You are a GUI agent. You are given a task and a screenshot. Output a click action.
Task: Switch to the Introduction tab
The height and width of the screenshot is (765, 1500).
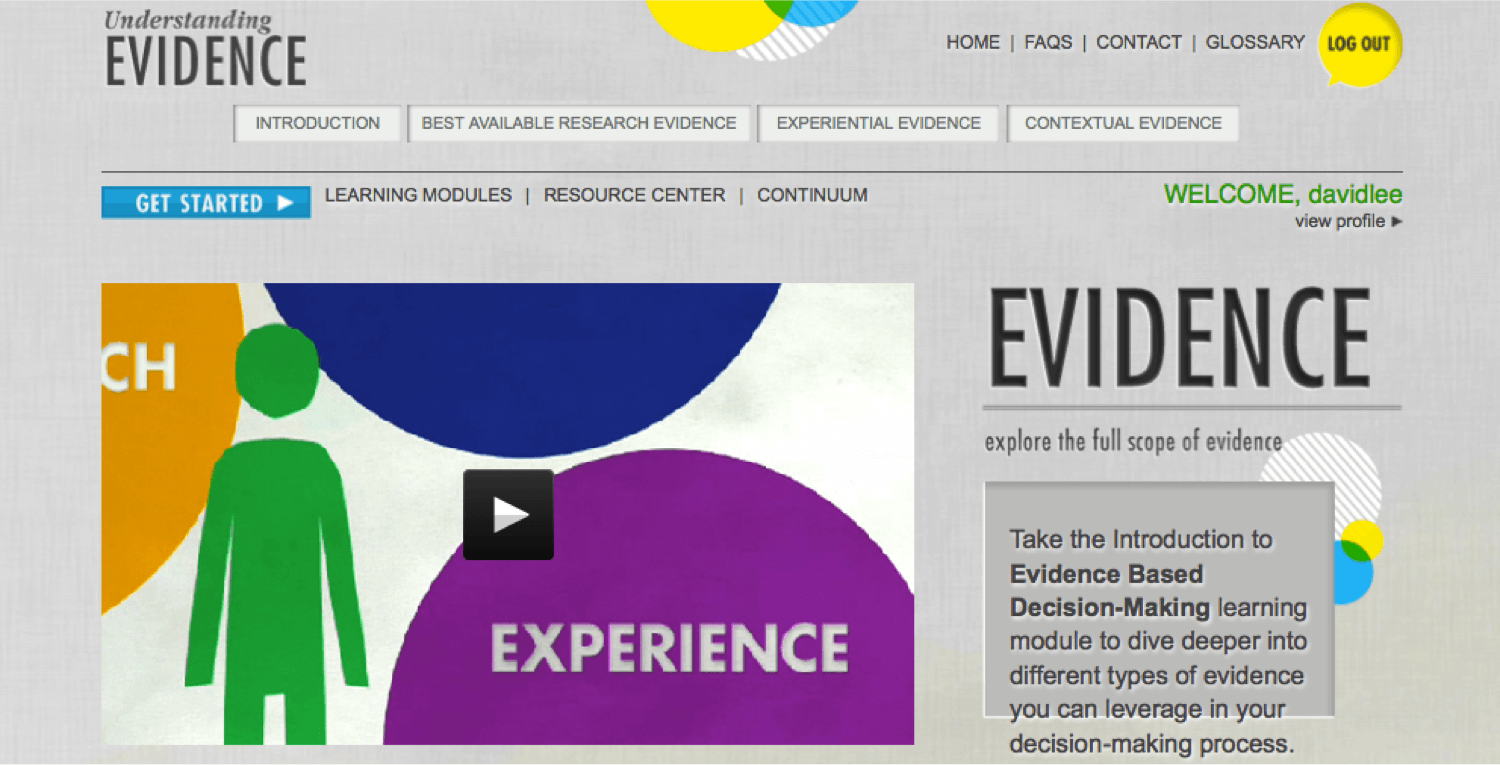pyautogui.click(x=318, y=123)
